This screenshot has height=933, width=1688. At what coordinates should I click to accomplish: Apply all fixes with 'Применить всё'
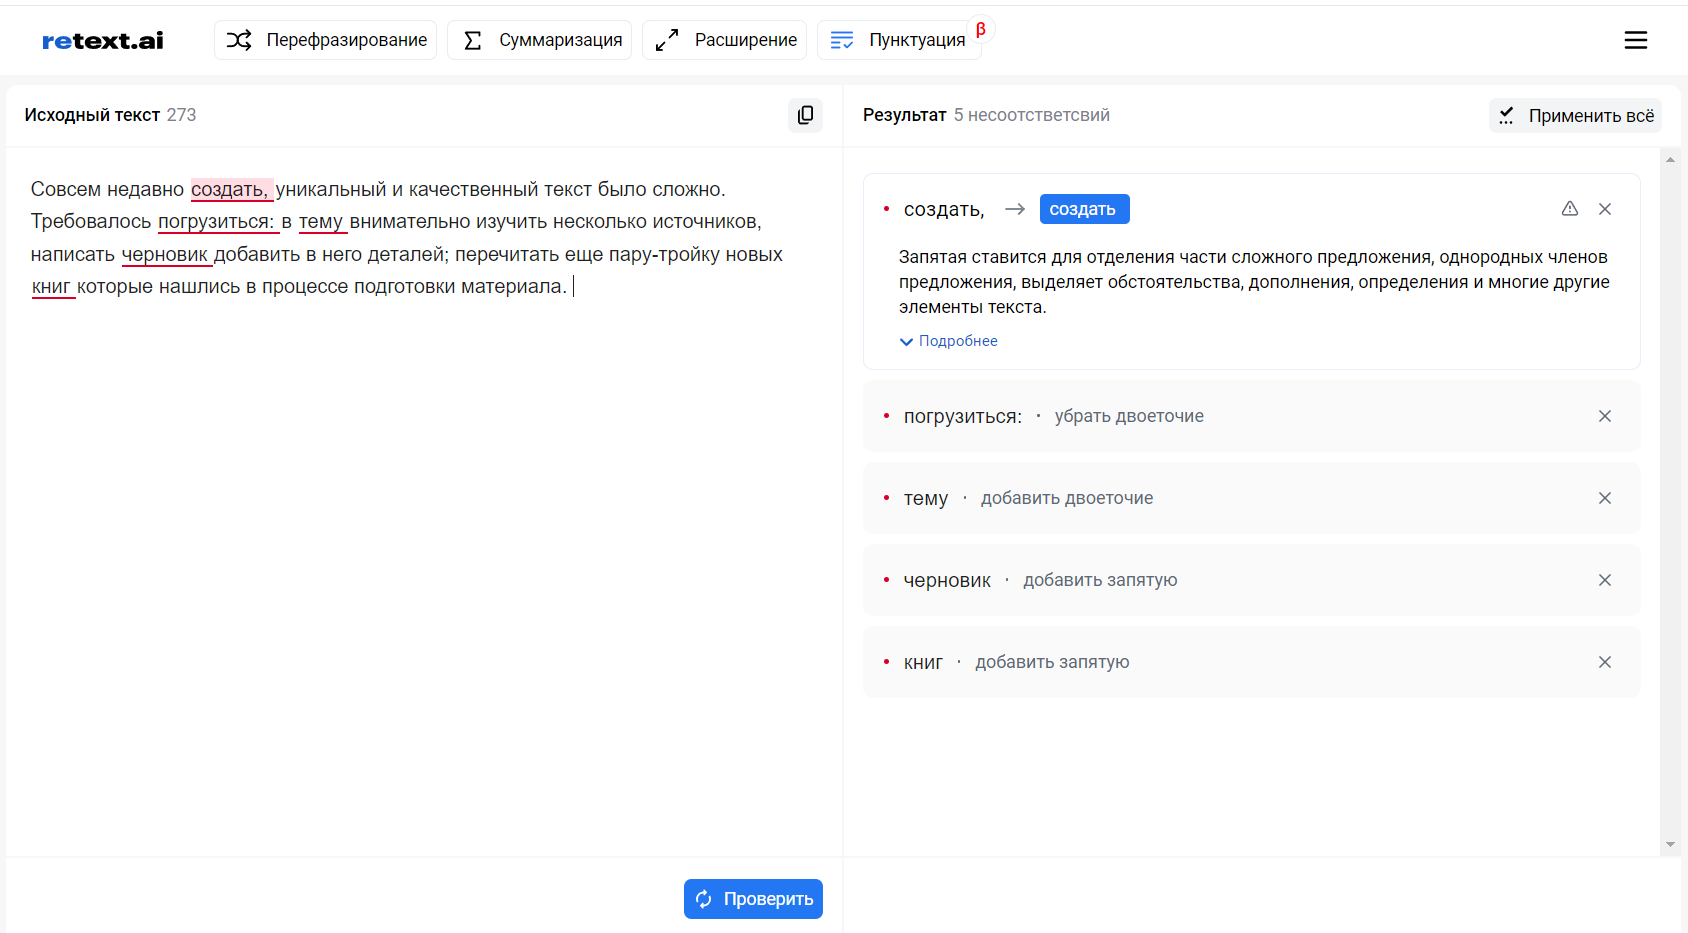[x=1576, y=116]
